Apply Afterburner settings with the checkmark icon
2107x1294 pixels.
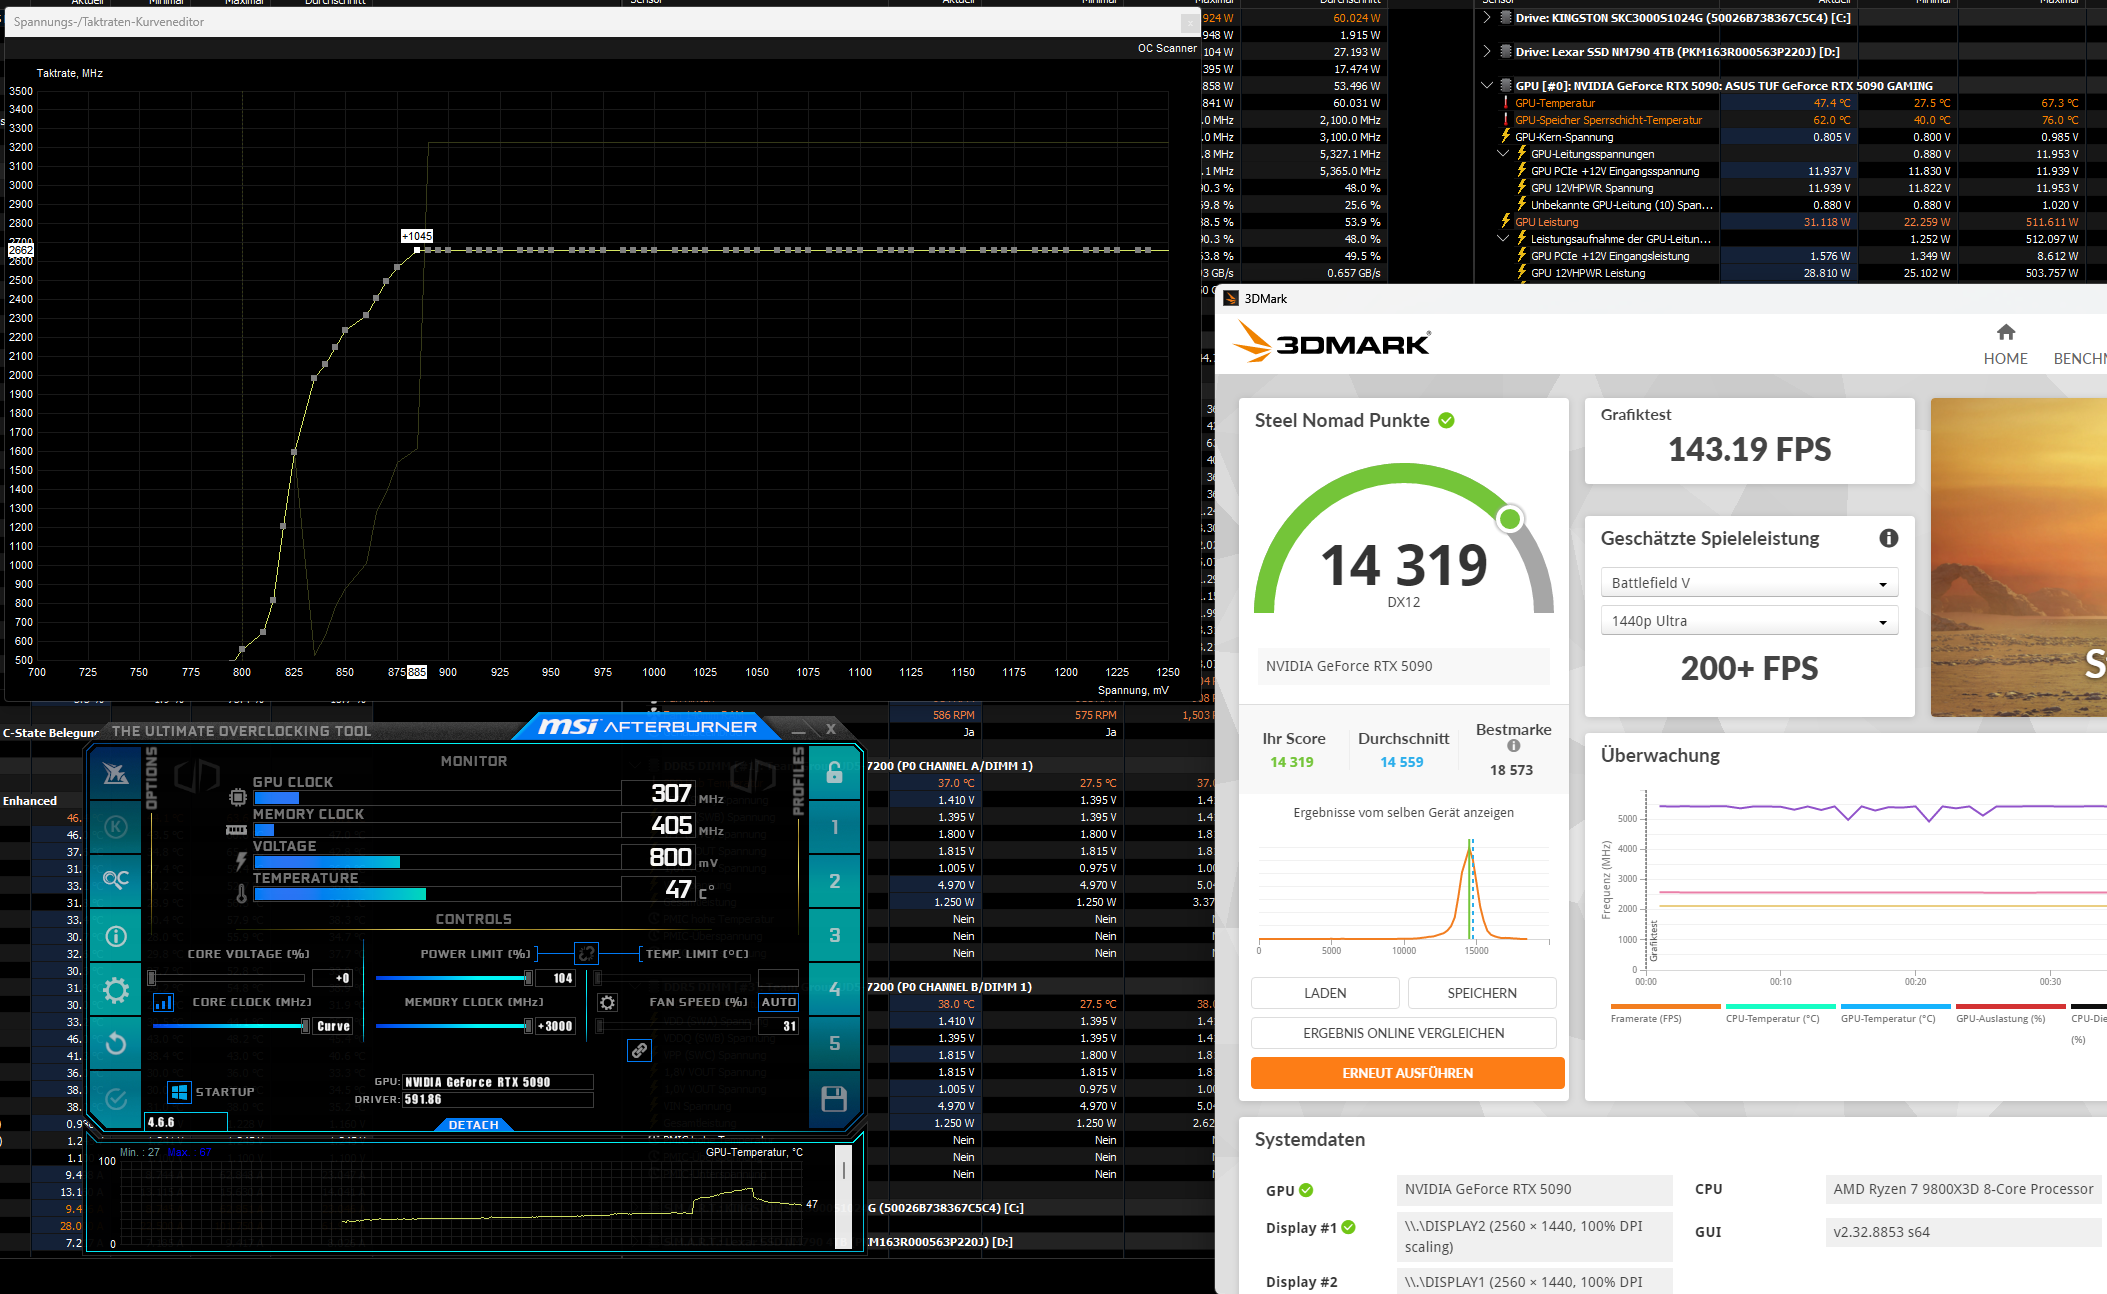point(116,1099)
